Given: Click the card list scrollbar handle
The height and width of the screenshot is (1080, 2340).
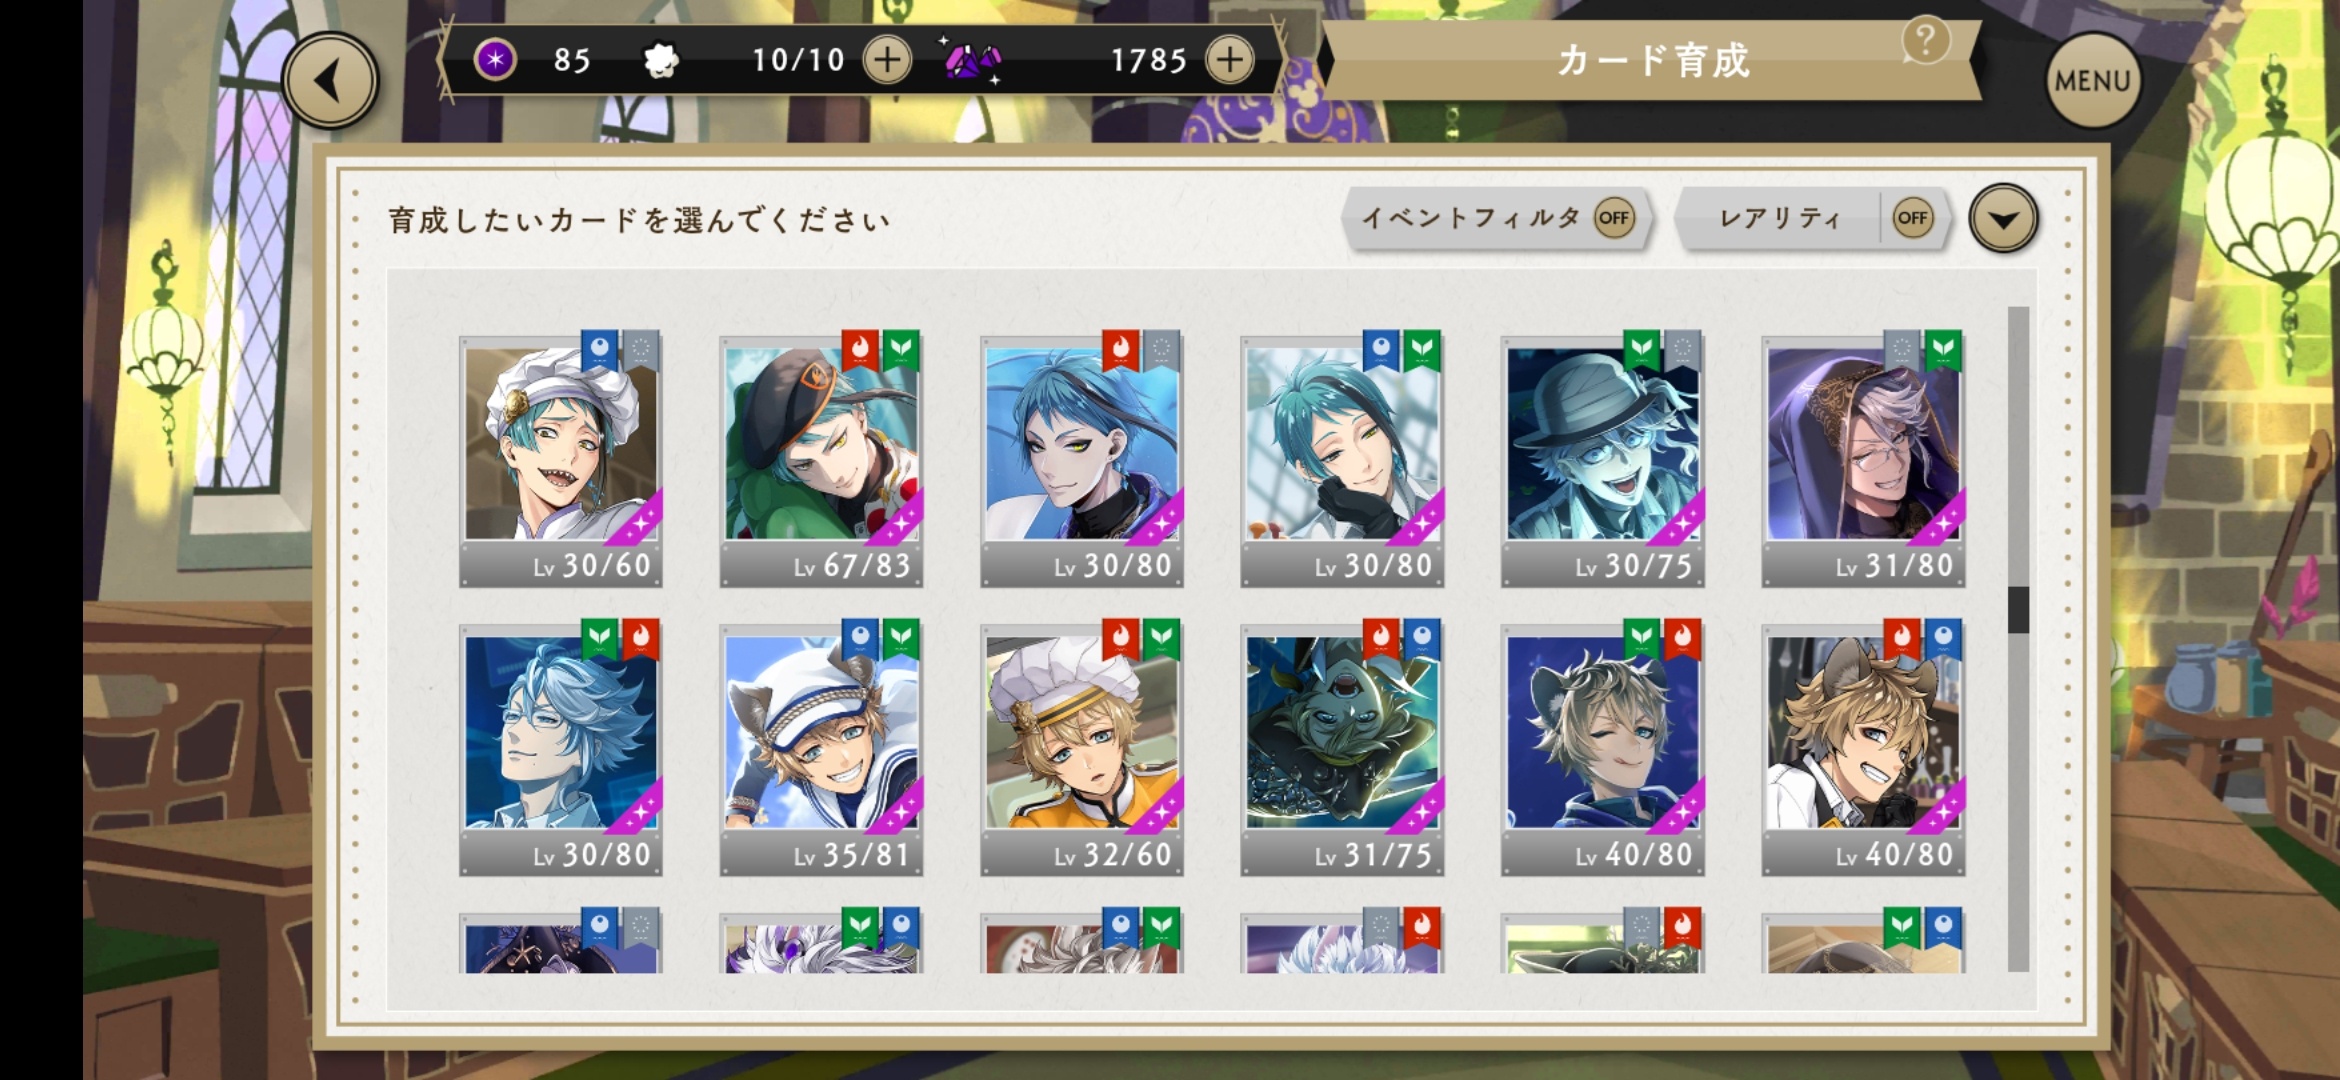Looking at the screenshot, I should coord(2018,609).
